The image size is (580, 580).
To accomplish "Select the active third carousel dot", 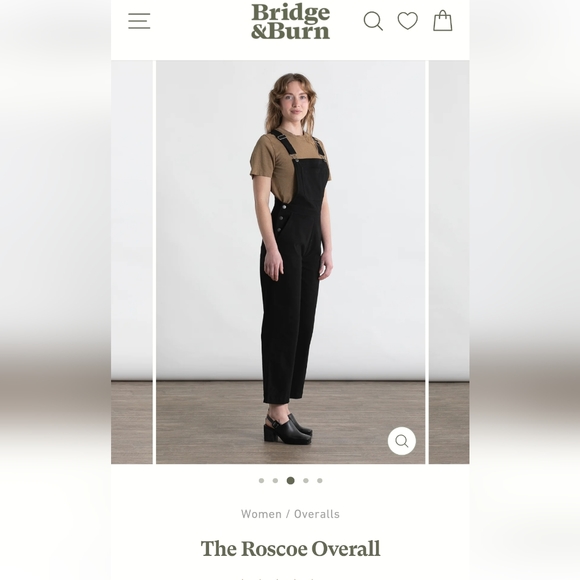I will (x=291, y=480).
